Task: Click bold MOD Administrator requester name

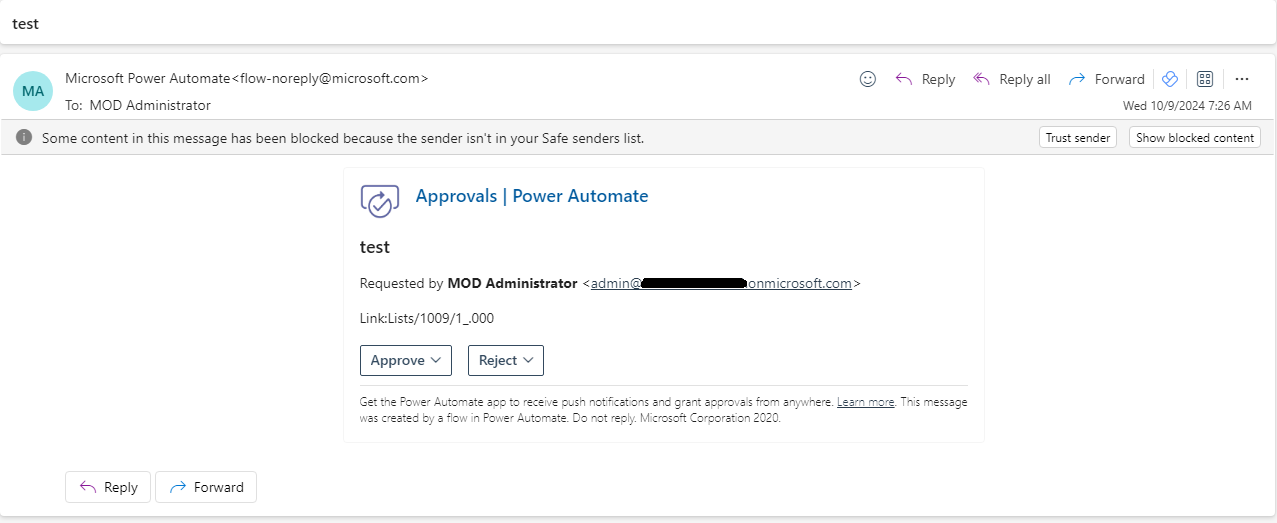Action: tap(512, 283)
